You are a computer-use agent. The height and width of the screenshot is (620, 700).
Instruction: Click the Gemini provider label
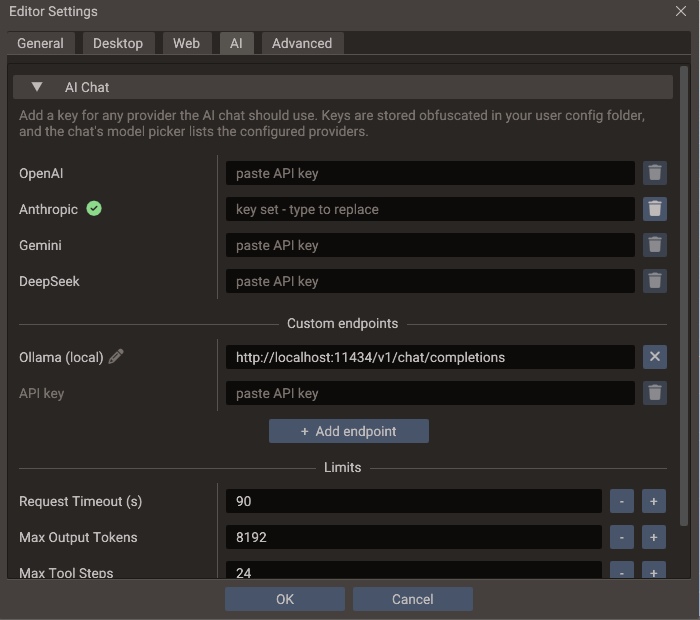point(40,245)
